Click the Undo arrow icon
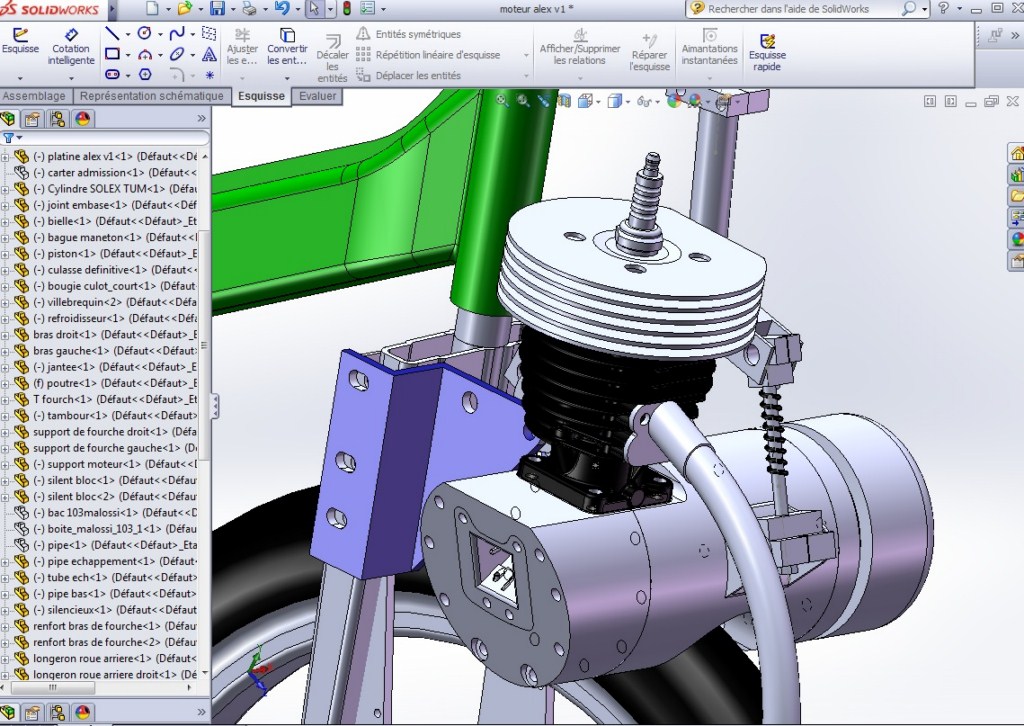 (282, 8)
